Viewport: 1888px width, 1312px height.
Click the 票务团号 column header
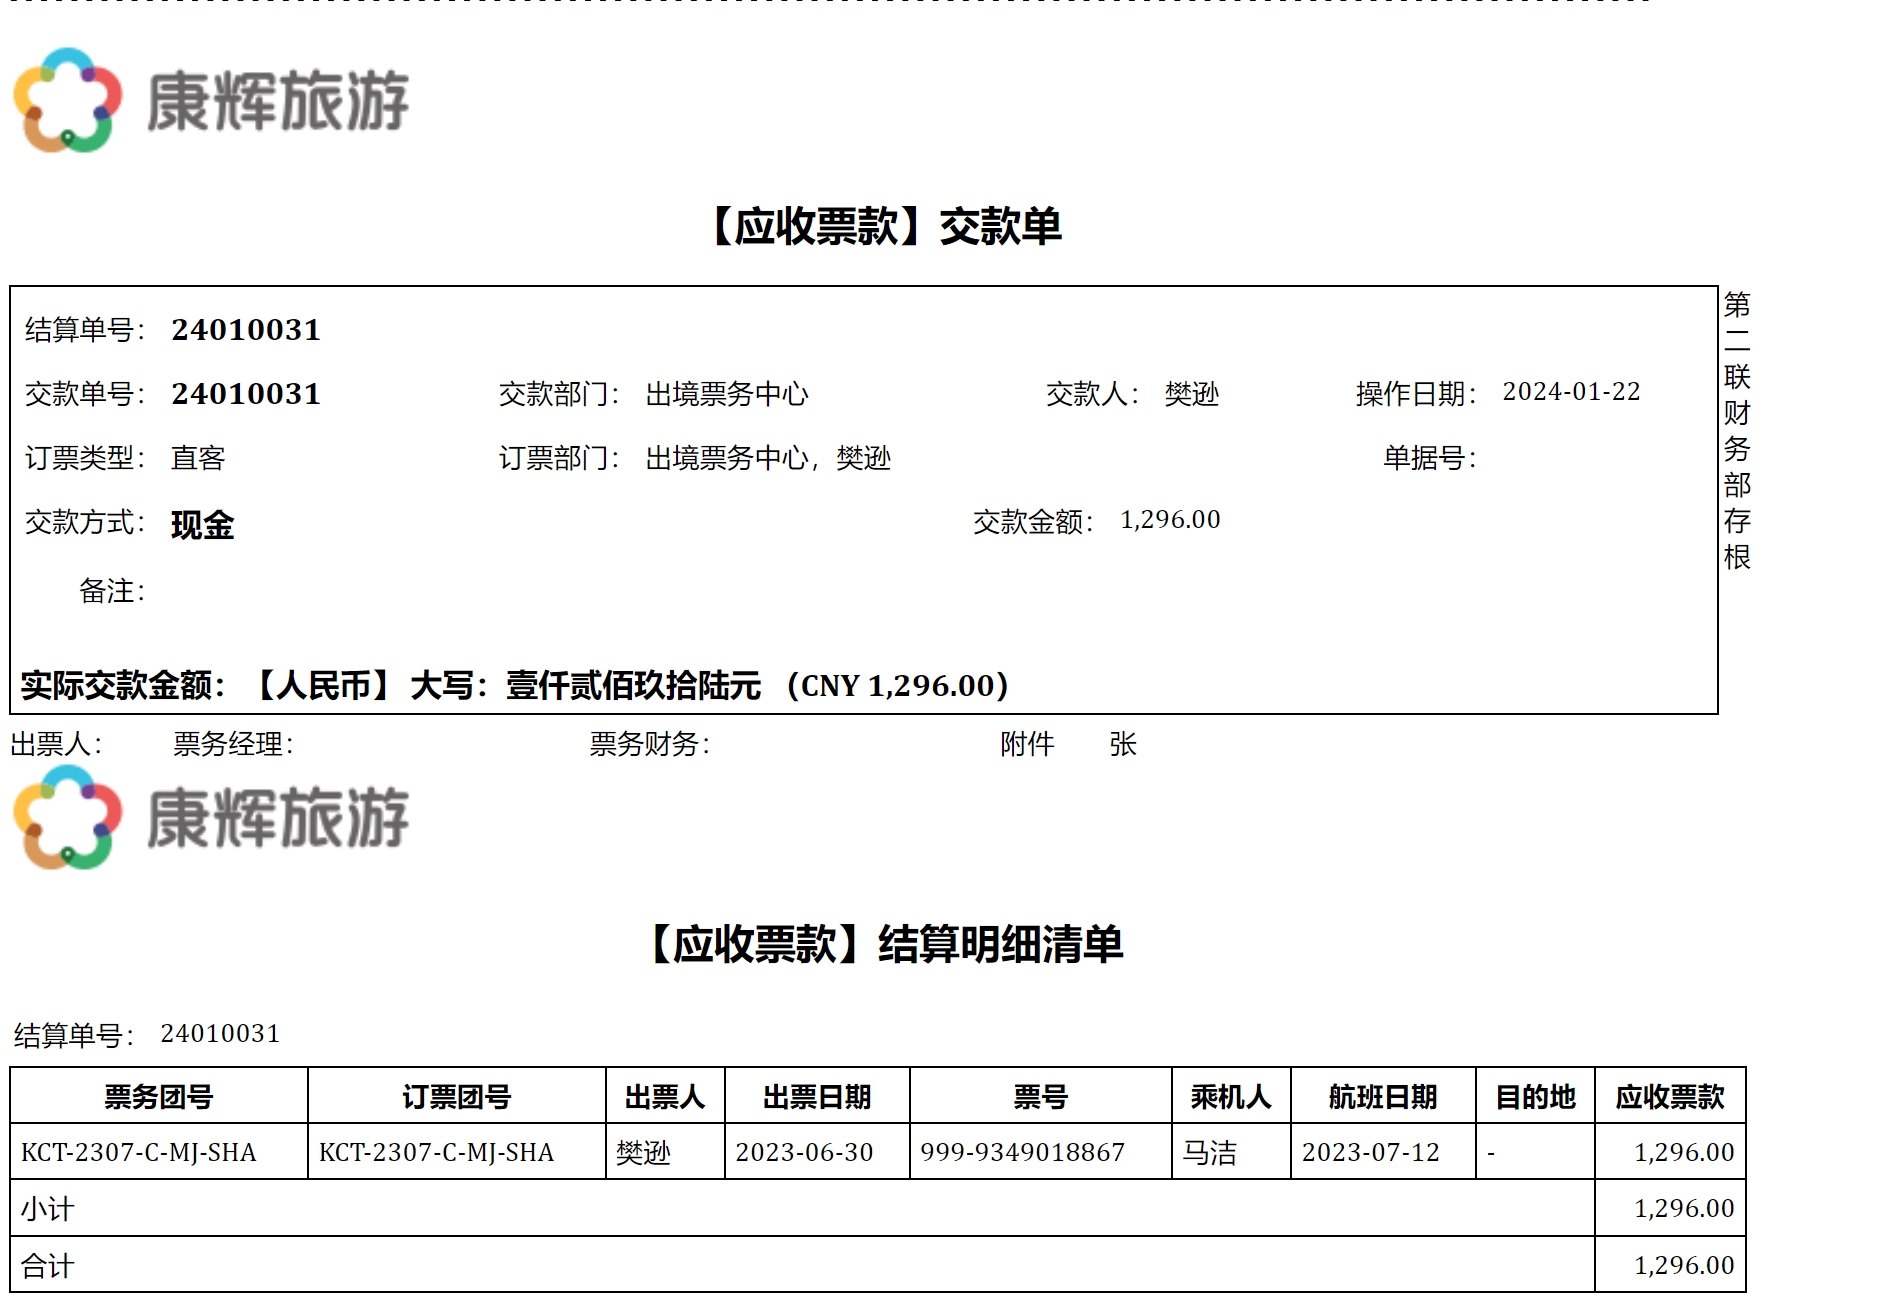(159, 1097)
